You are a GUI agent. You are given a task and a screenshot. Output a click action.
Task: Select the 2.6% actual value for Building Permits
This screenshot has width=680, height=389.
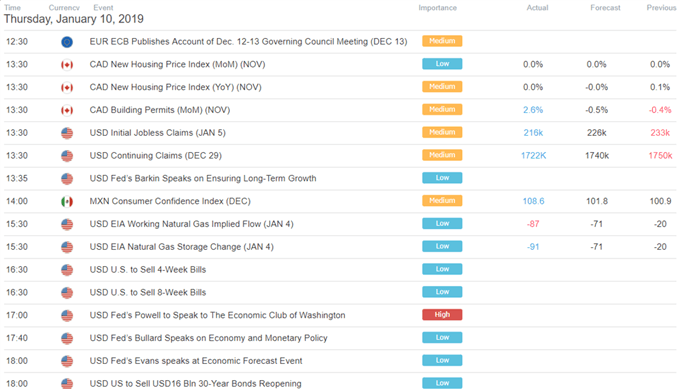[x=533, y=110]
